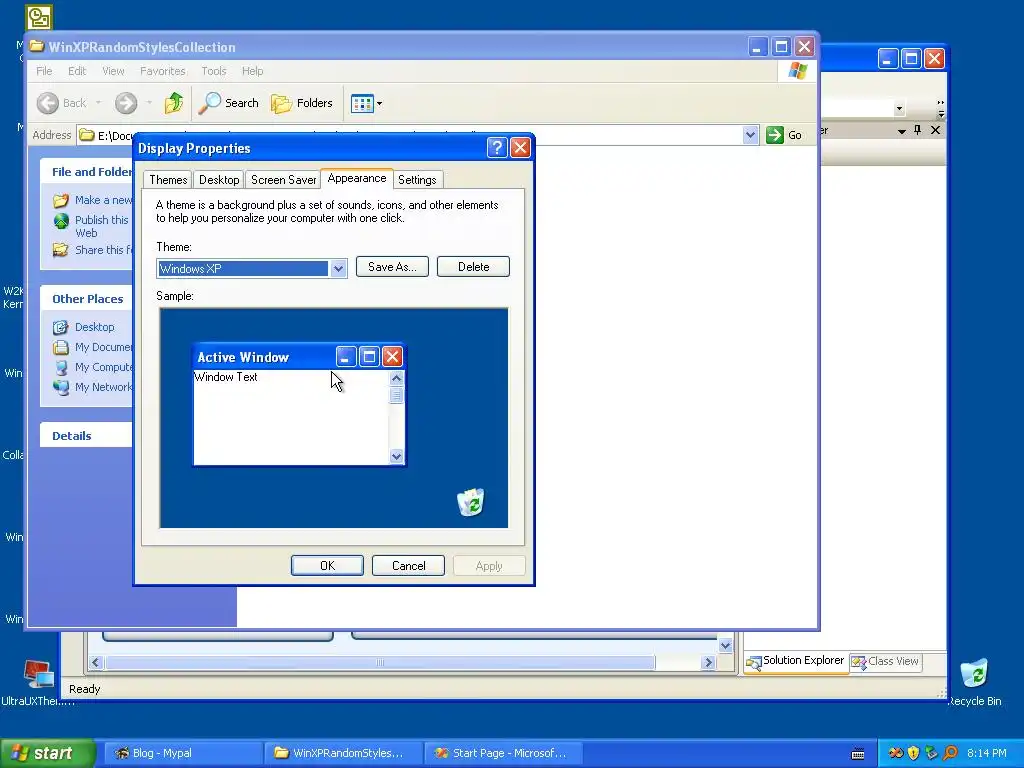Click the sample window scrollbar up arrow
This screenshot has height=768, width=1024.
coord(396,378)
